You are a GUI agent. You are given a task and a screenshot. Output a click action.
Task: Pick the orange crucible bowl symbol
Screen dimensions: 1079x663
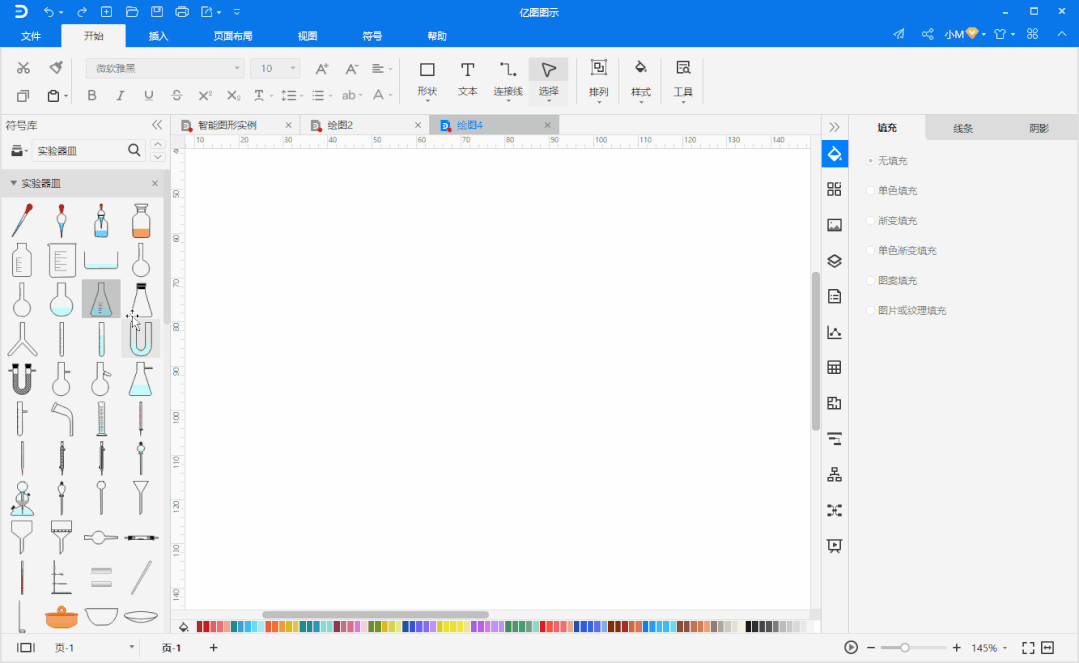point(61,617)
